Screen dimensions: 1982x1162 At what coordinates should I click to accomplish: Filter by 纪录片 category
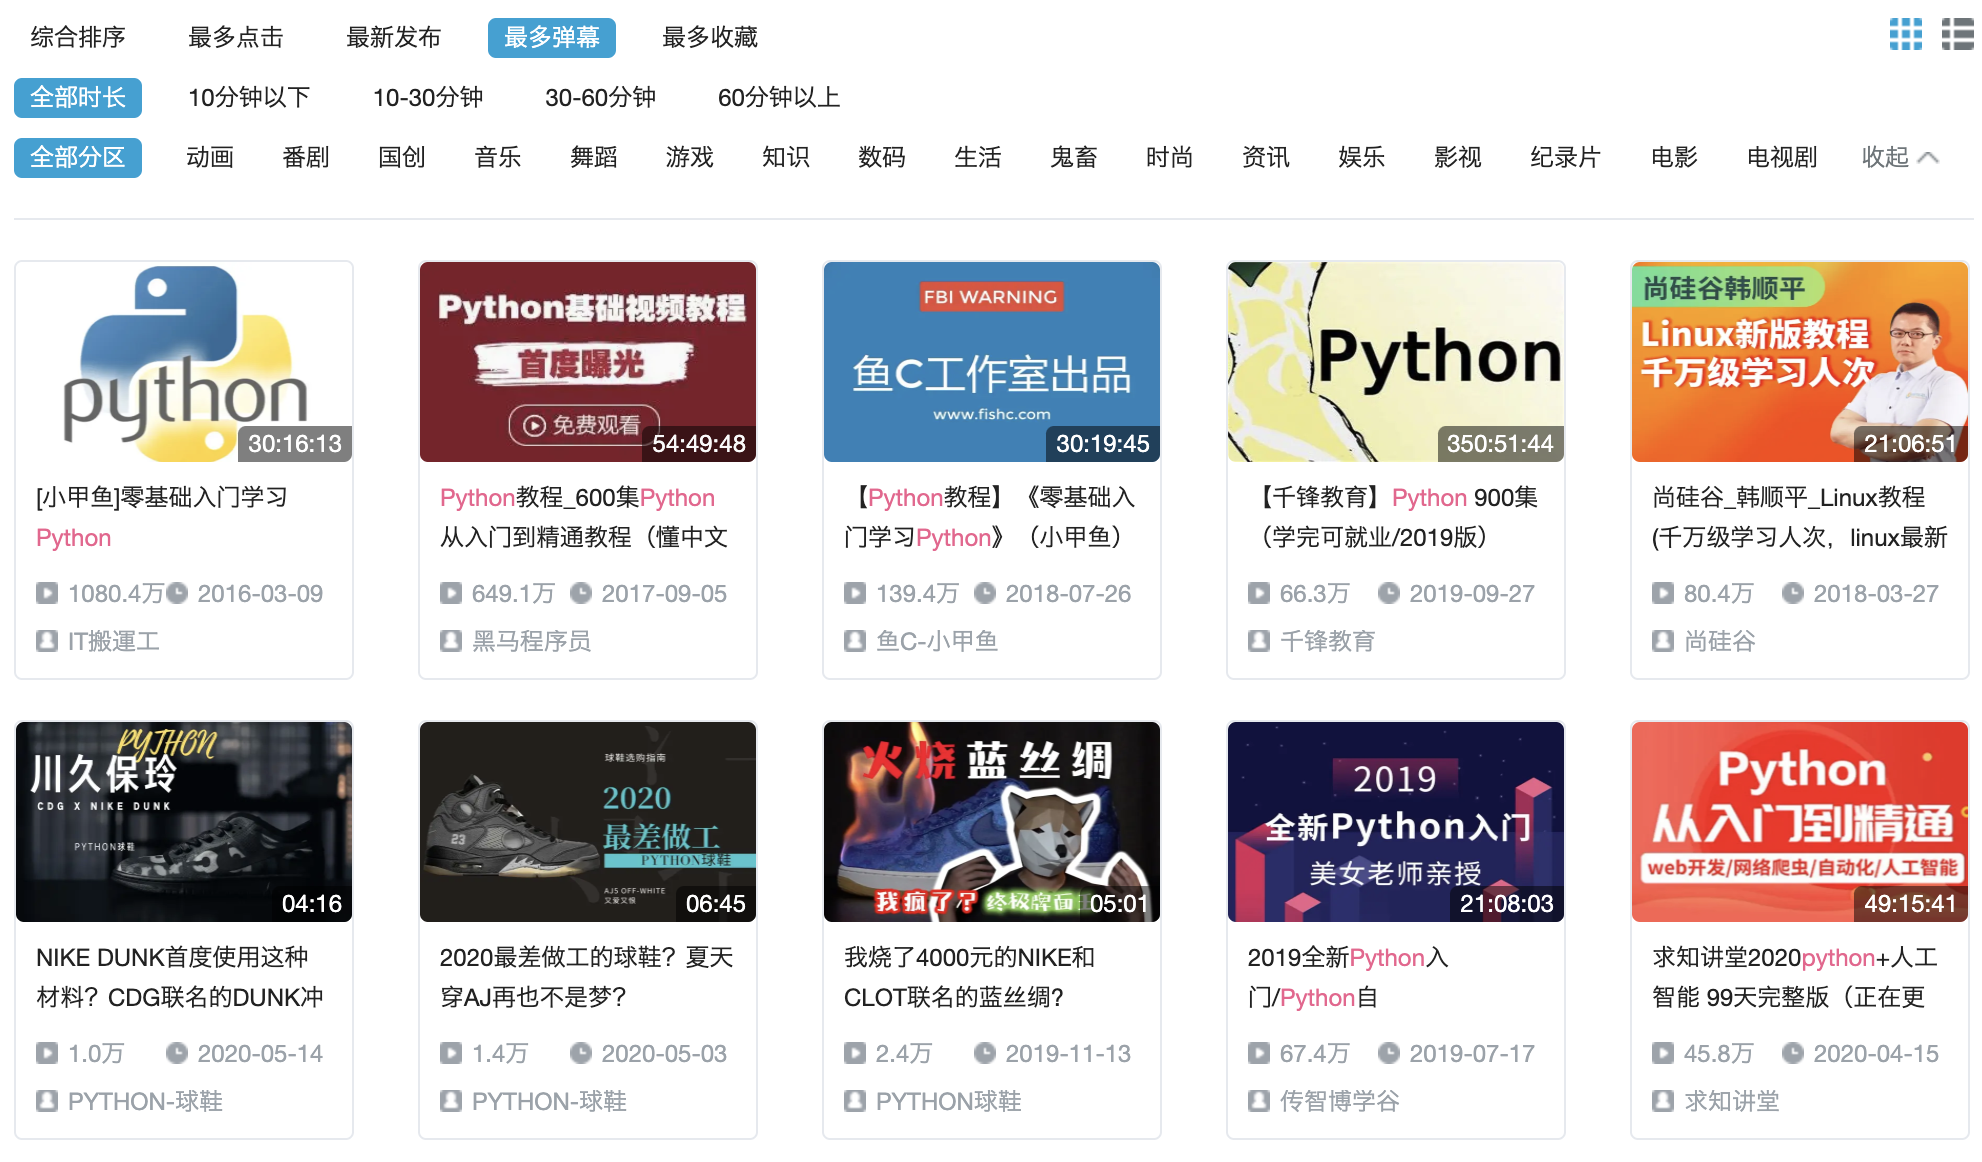pos(1565,157)
